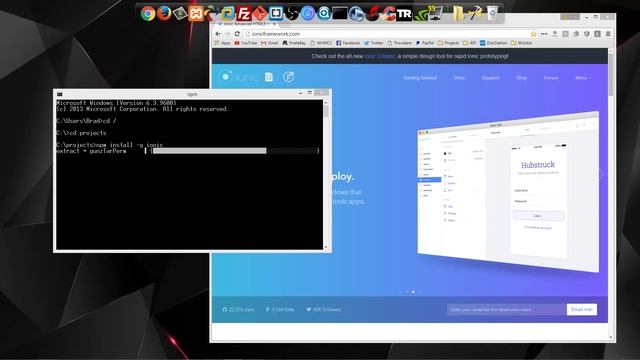Open the FileZilla dock icon
Screen dimensions: 640x360
click(x=244, y=14)
